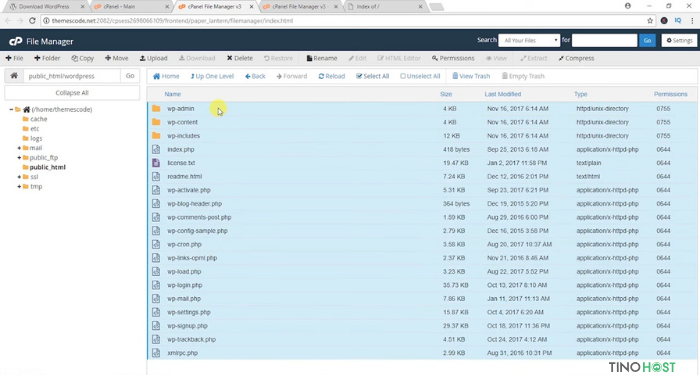Open the Upload tool
Screen dimensions: 700x375
pos(154,58)
